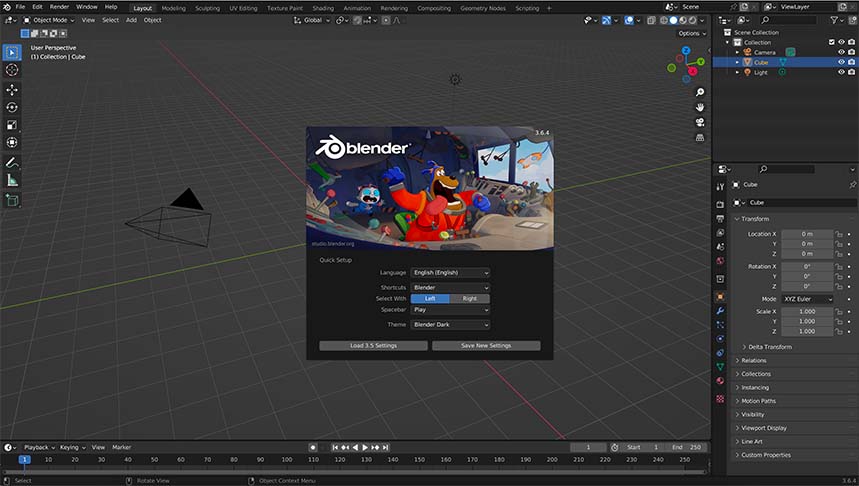Disable Cube in renders via camera icon

pyautogui.click(x=851, y=62)
